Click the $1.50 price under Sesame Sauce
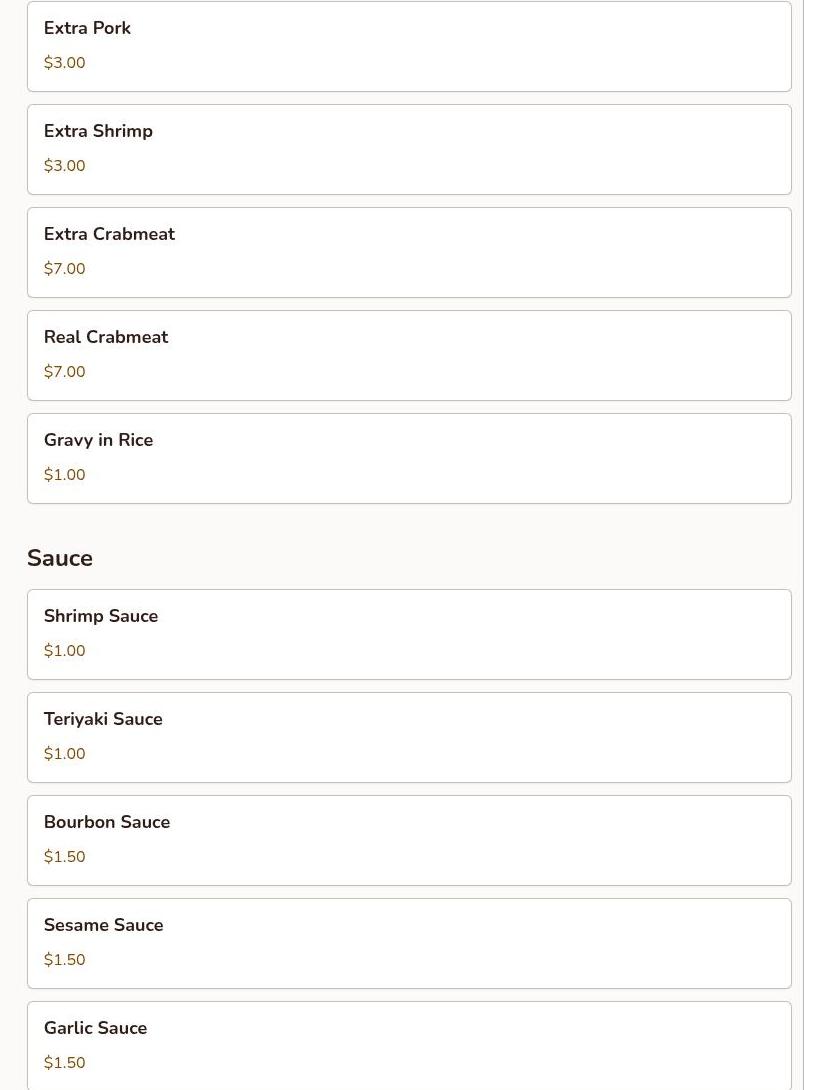Image resolution: width=824 pixels, height=1090 pixels. pos(65,960)
